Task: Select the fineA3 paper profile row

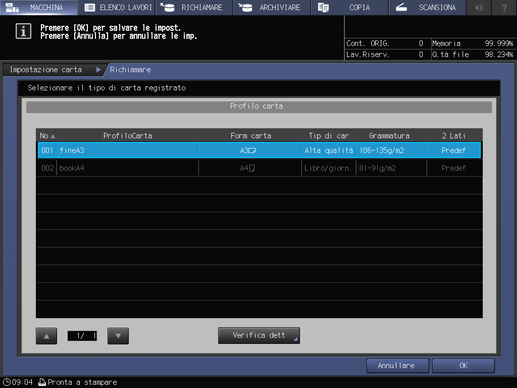Action: point(259,150)
